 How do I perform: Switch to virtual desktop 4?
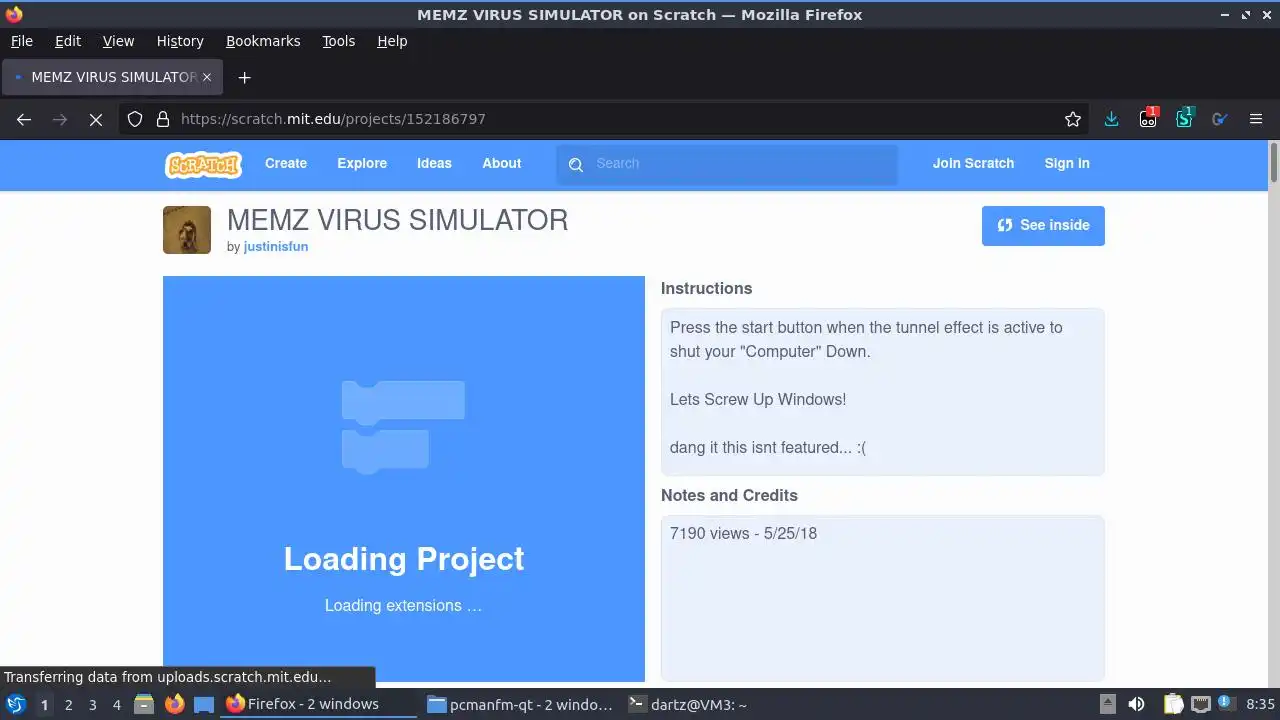(116, 705)
